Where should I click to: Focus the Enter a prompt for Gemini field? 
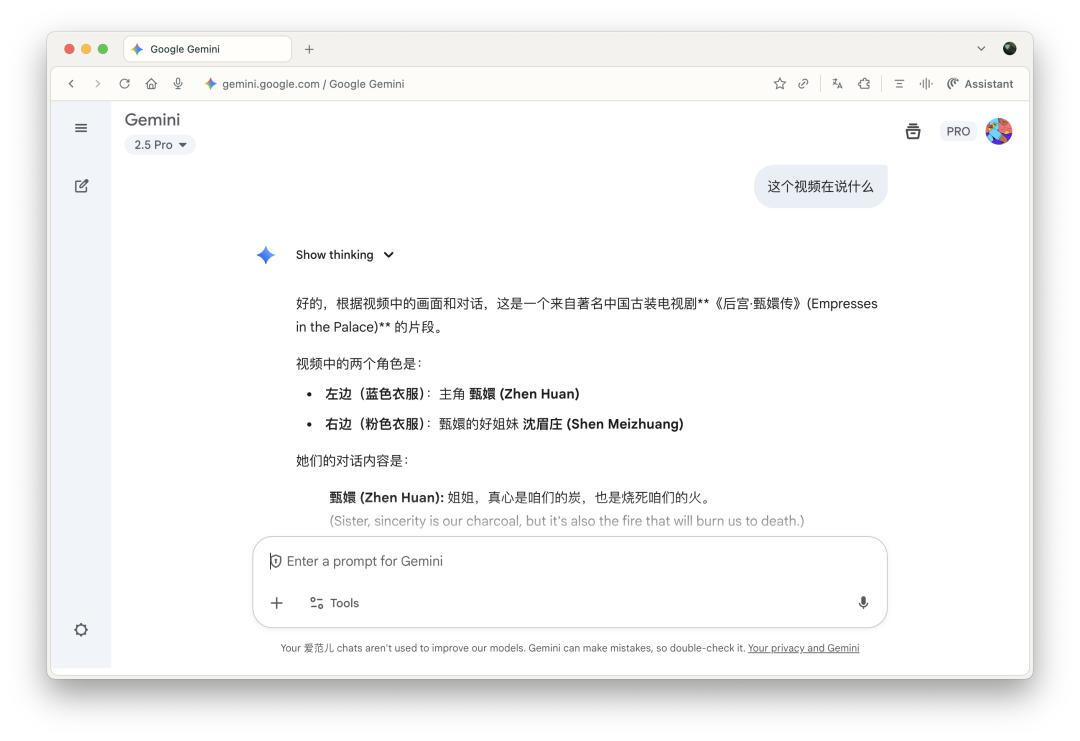(570, 561)
